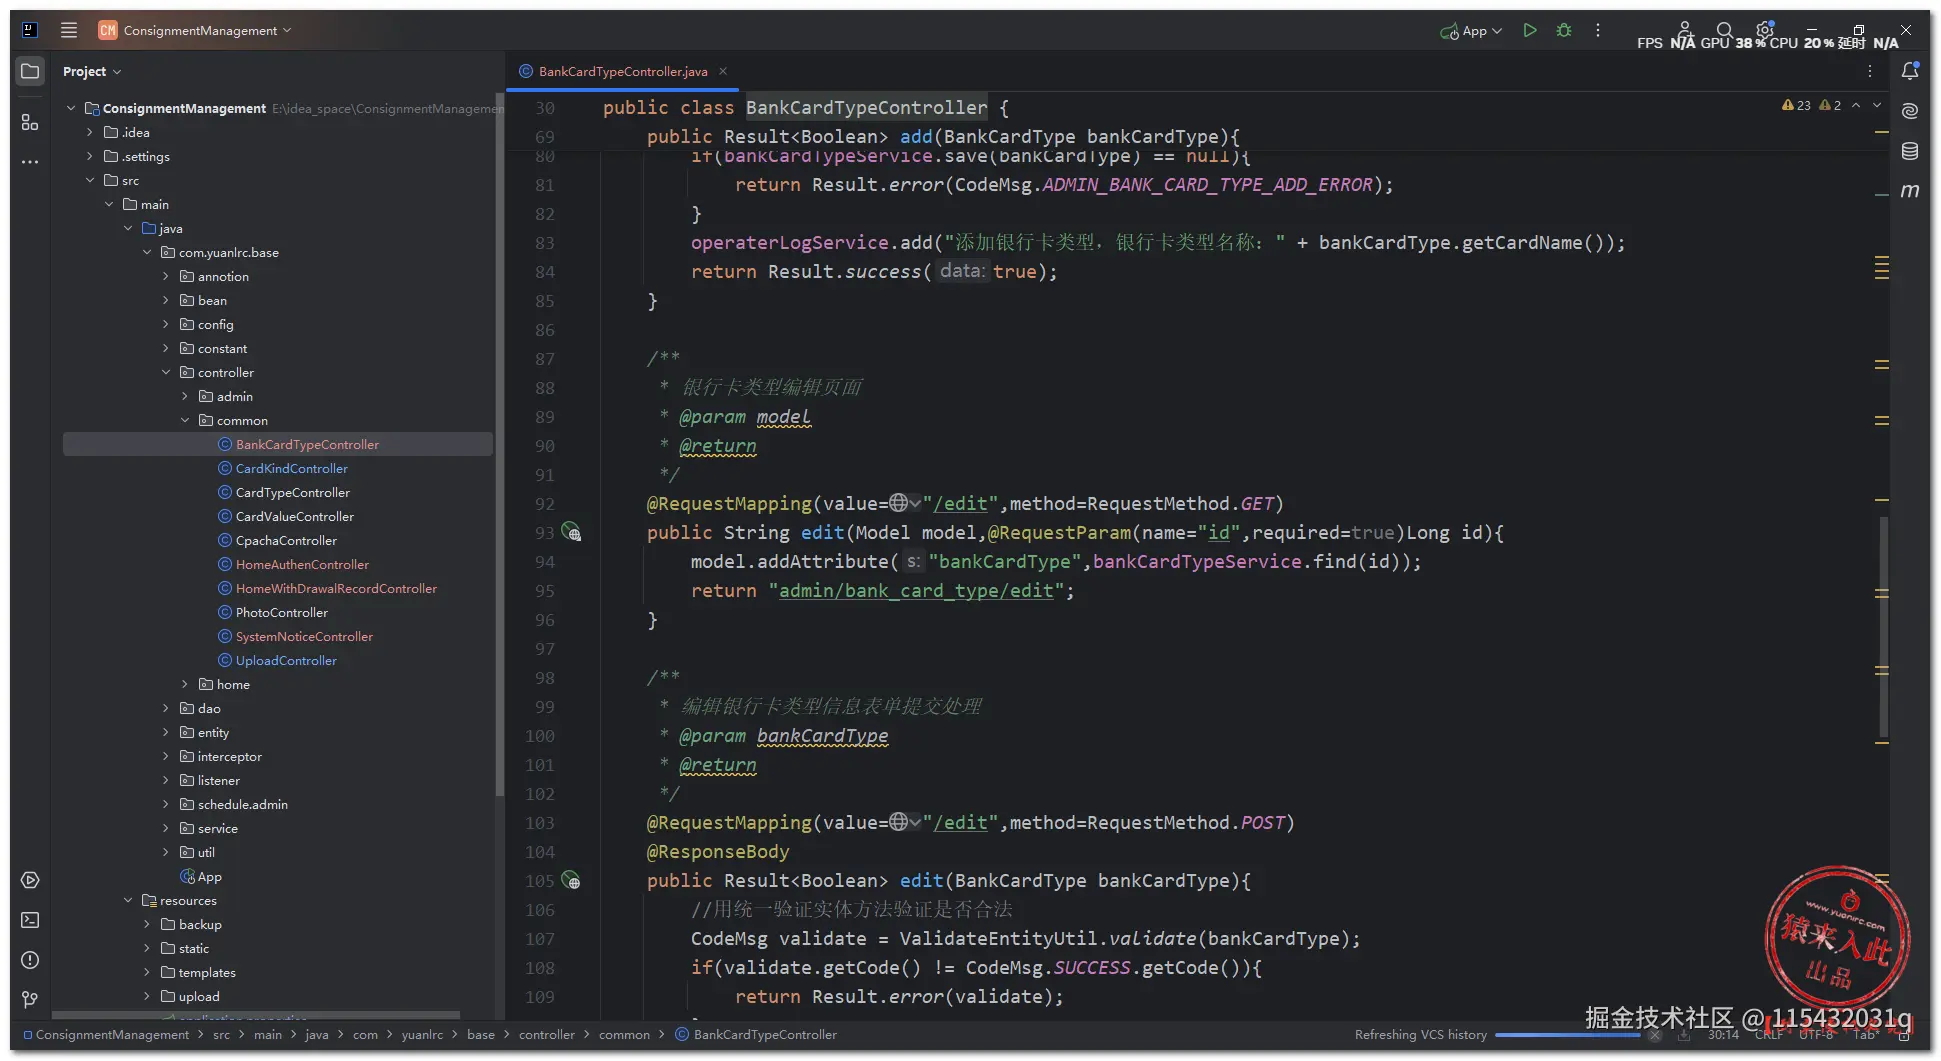Viewport: 1941px width, 1061px height.
Task: Open the App run configuration dropdown
Action: [1471, 30]
